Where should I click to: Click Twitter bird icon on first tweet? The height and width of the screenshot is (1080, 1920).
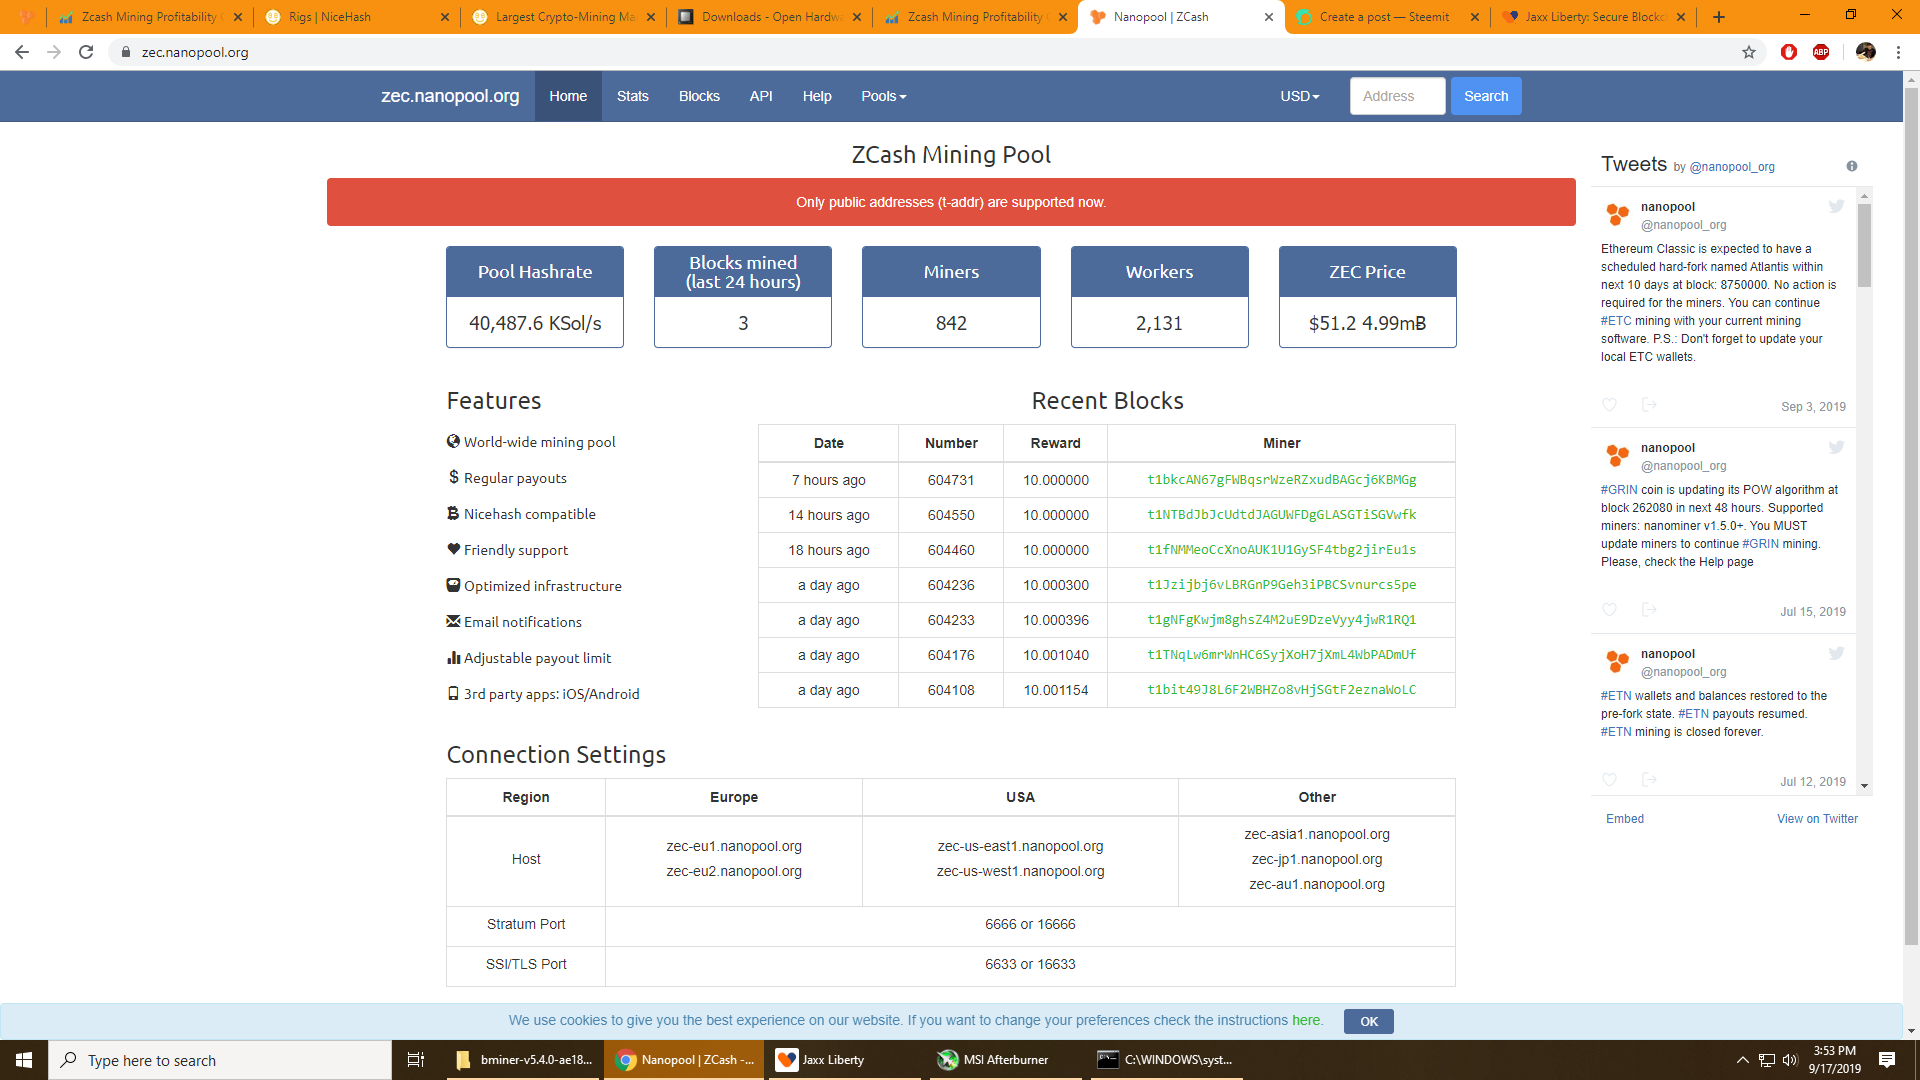(x=1836, y=207)
